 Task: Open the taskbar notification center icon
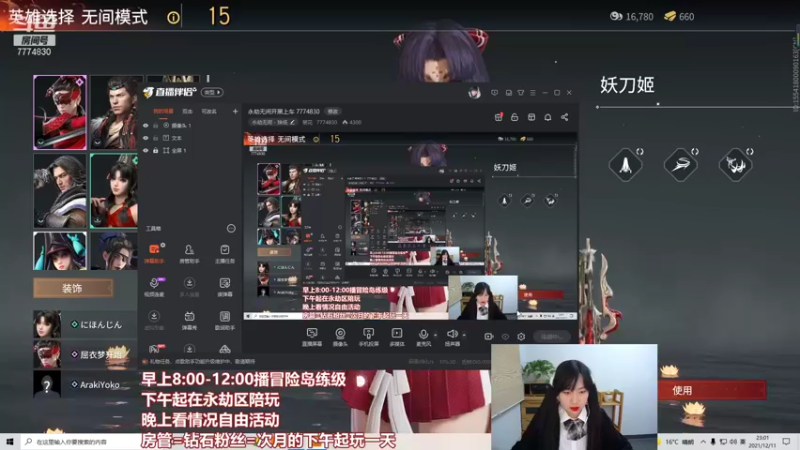(786, 442)
